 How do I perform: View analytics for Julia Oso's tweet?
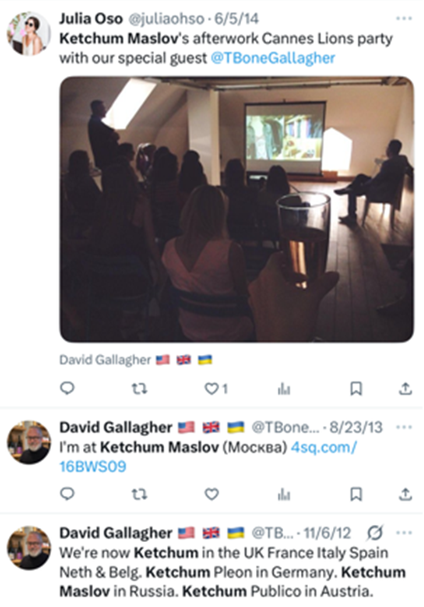[x=284, y=389]
